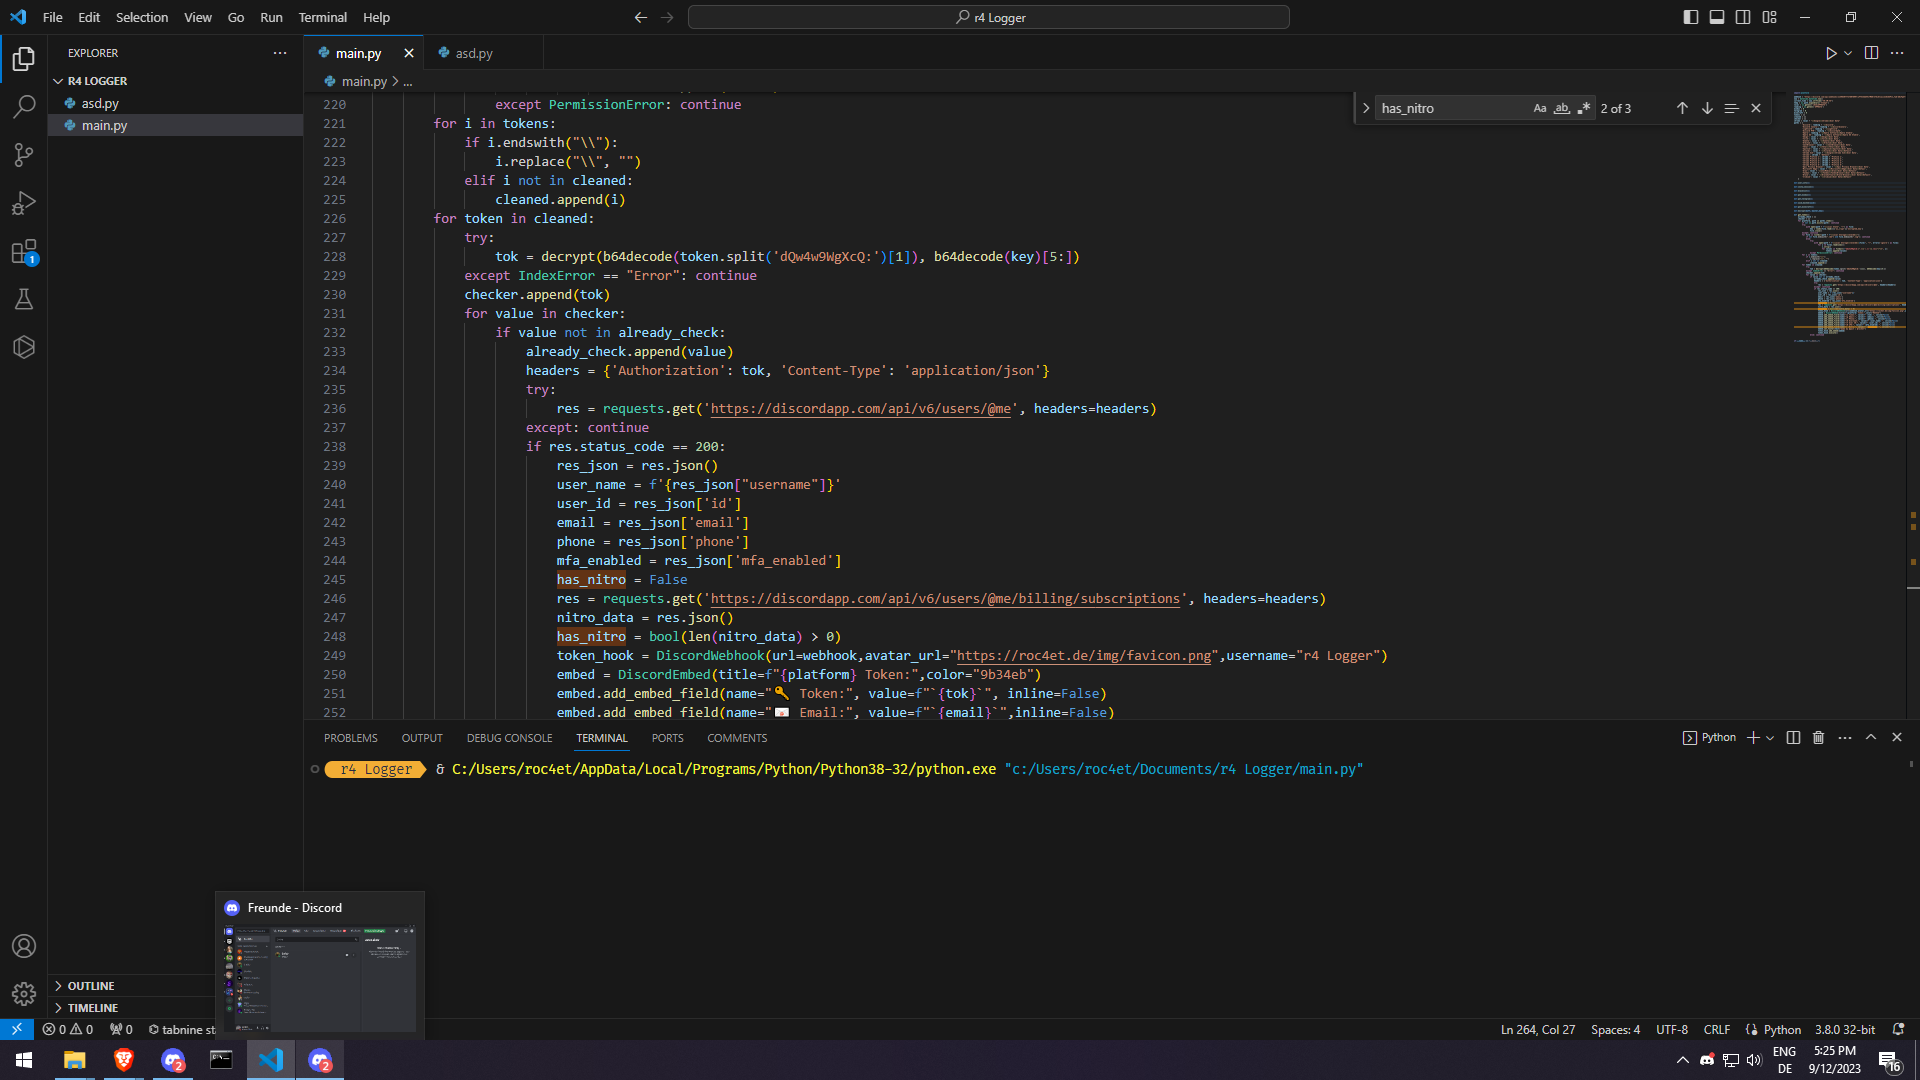Split the editor right
This screenshot has width=1920, height=1080.
1871,53
